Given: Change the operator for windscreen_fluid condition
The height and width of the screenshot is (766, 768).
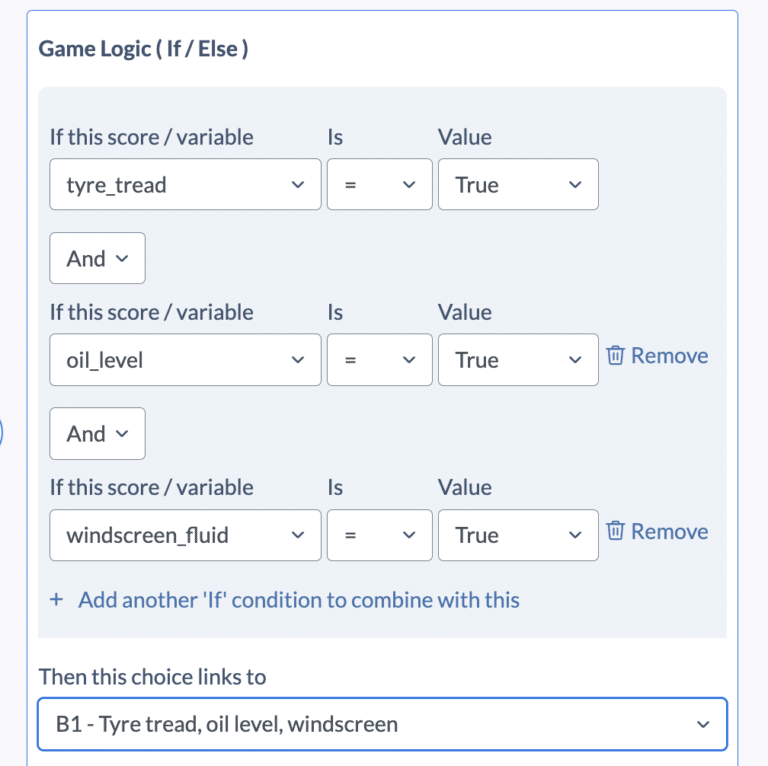Looking at the screenshot, I should pyautogui.click(x=380, y=535).
